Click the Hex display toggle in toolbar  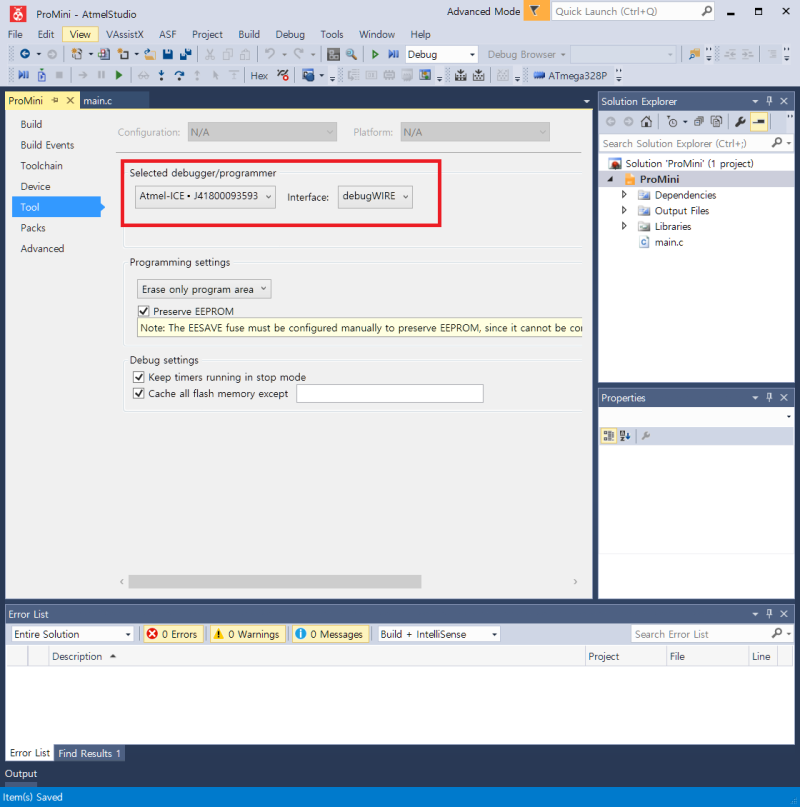point(259,76)
